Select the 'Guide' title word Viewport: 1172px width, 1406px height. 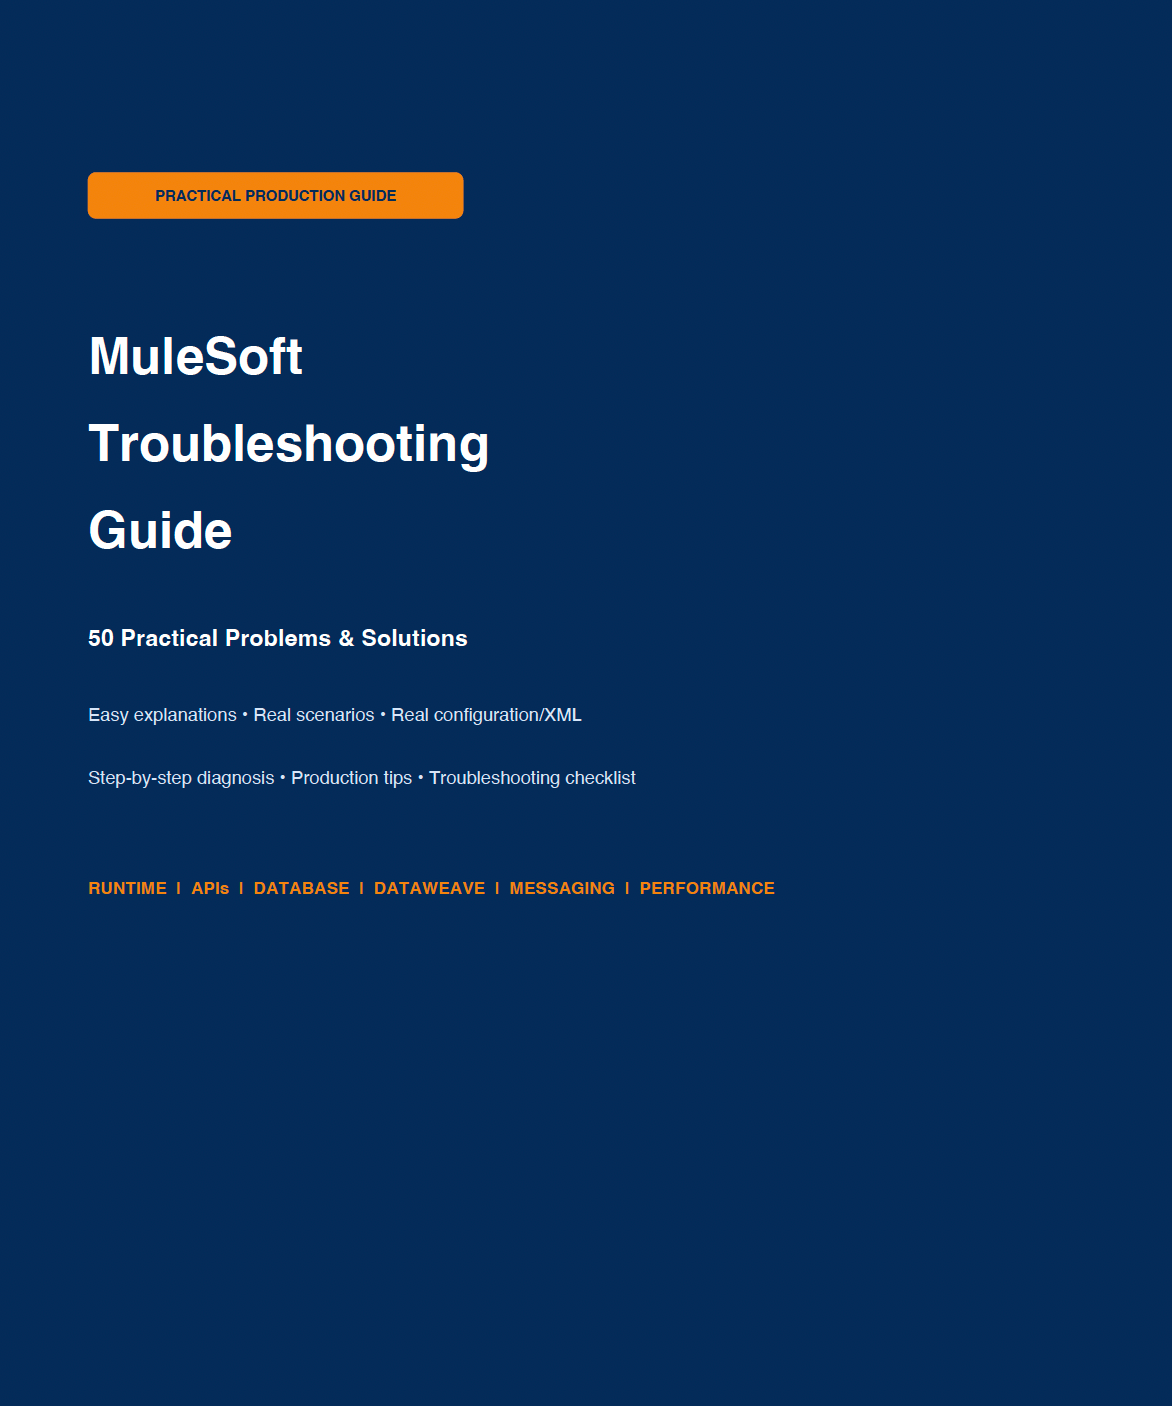[160, 530]
